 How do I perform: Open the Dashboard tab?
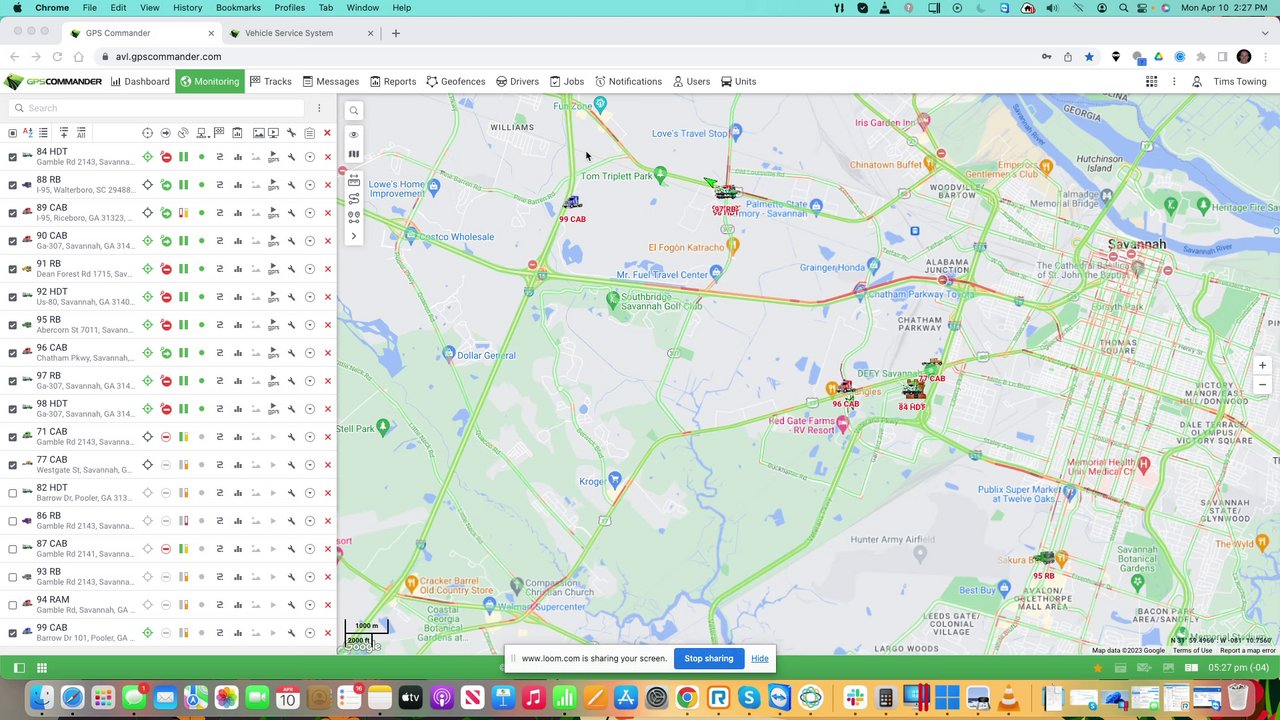pos(140,82)
